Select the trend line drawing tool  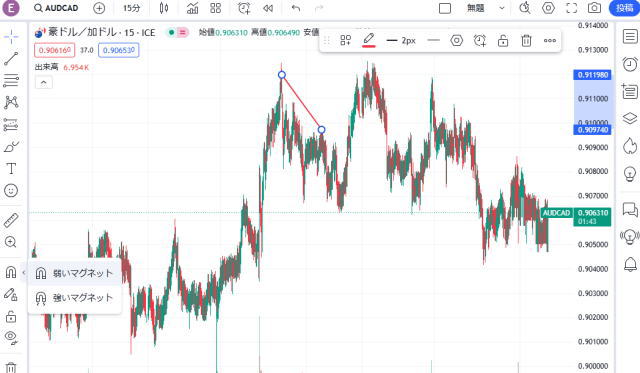coord(11,58)
